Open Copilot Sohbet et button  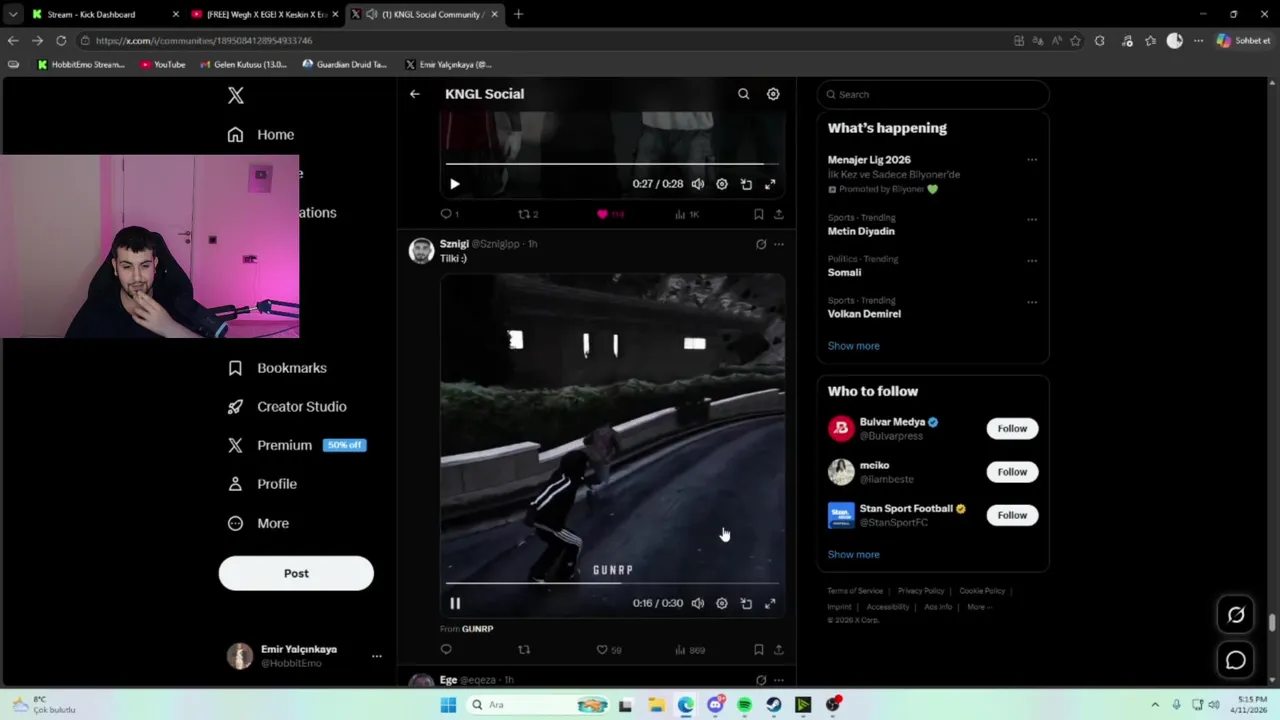pos(1243,40)
